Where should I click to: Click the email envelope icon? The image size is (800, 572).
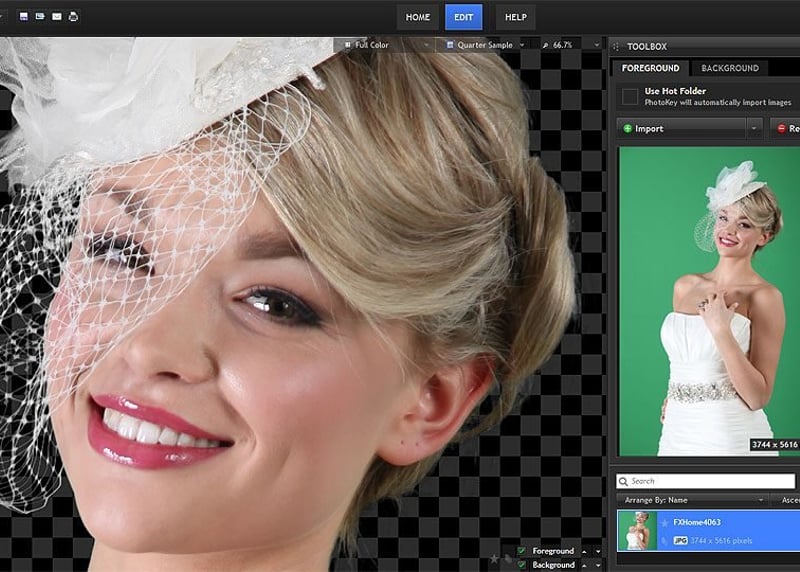click(x=56, y=17)
